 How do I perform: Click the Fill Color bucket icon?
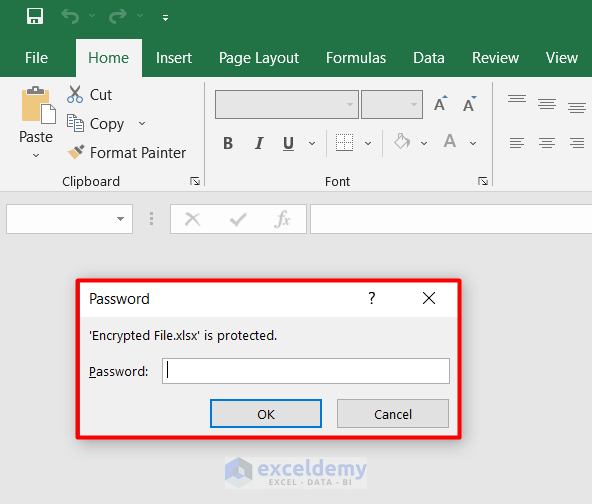click(402, 142)
